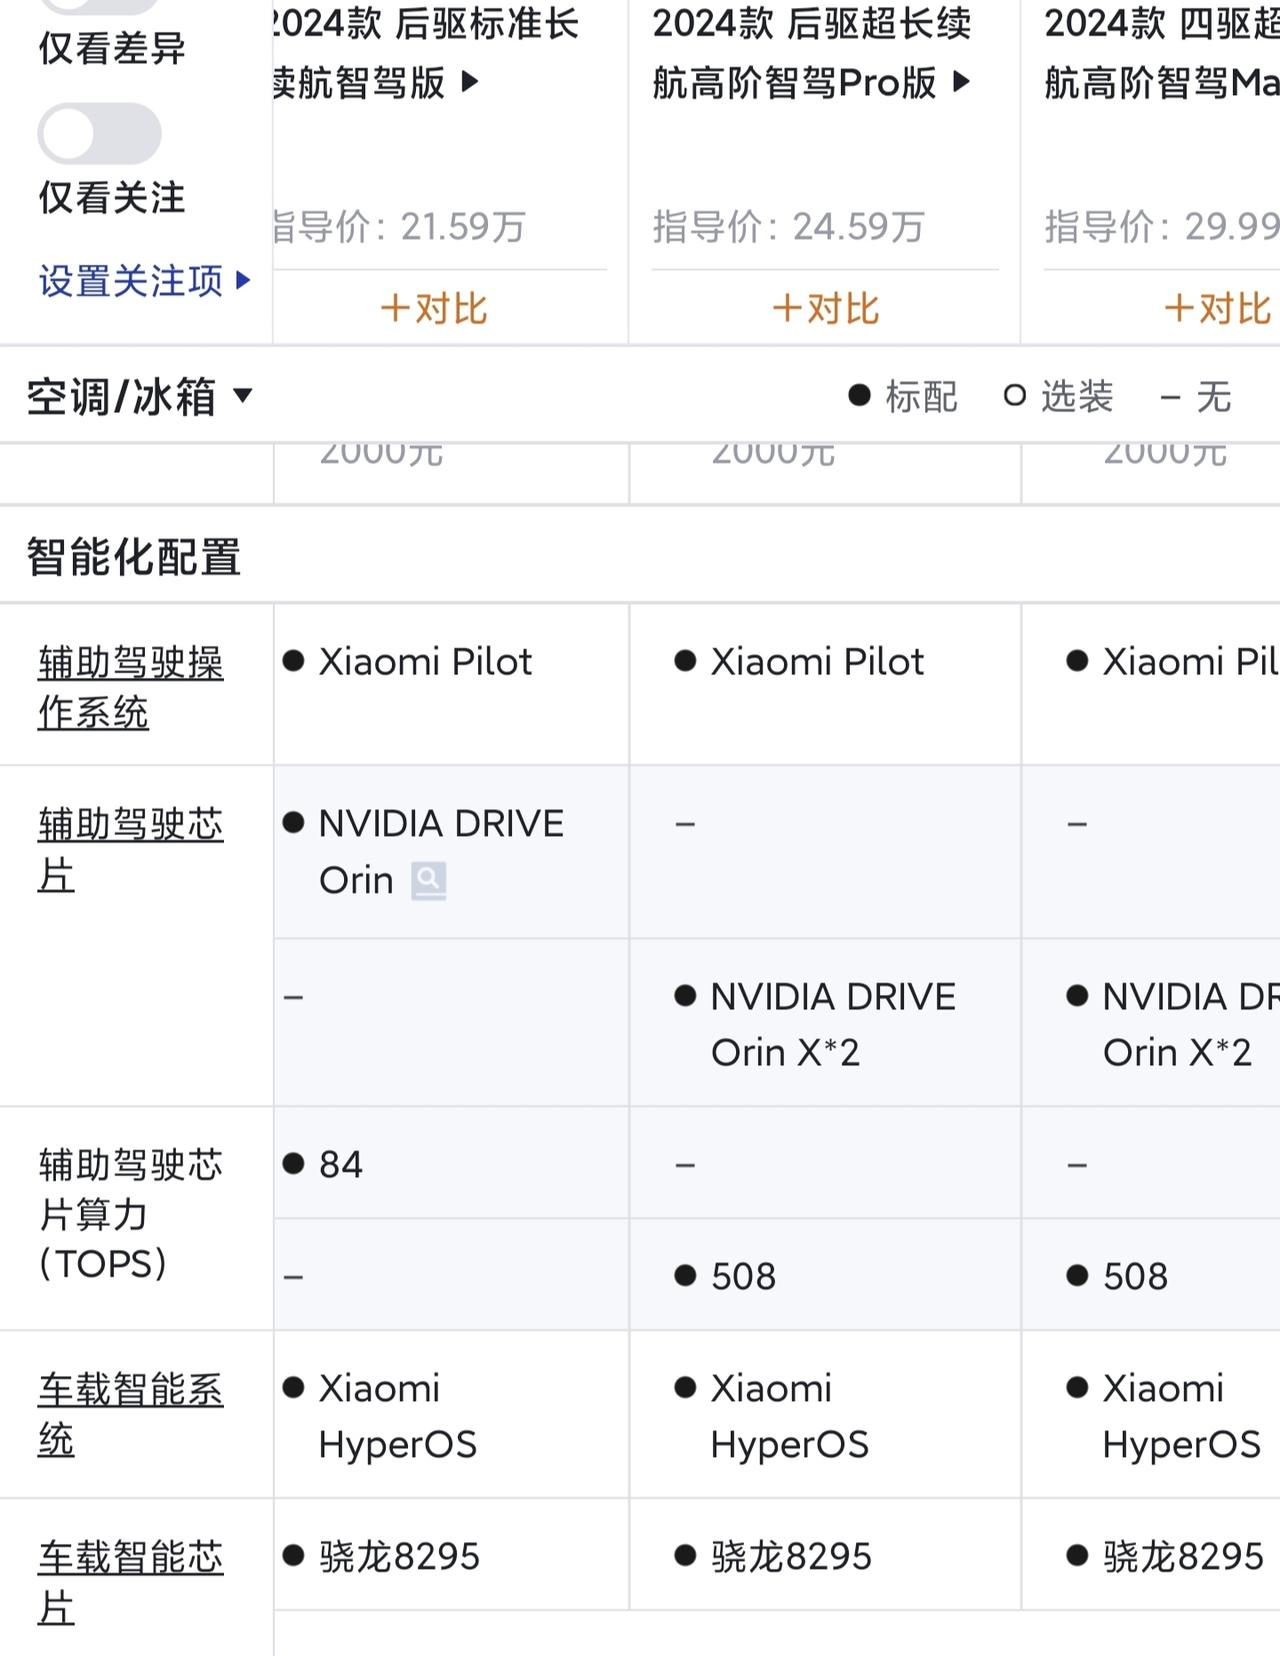The height and width of the screenshot is (1656, 1280).
Task: Add 24.59万 model to compare with +对比
Action: pos(825,308)
